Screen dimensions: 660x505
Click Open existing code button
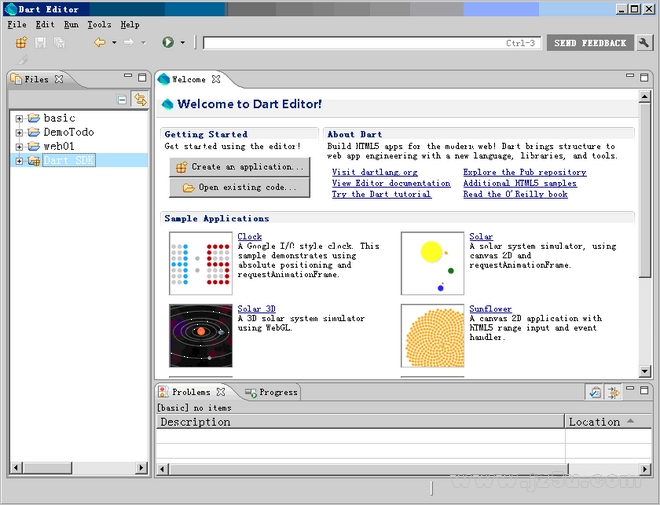pos(240,187)
